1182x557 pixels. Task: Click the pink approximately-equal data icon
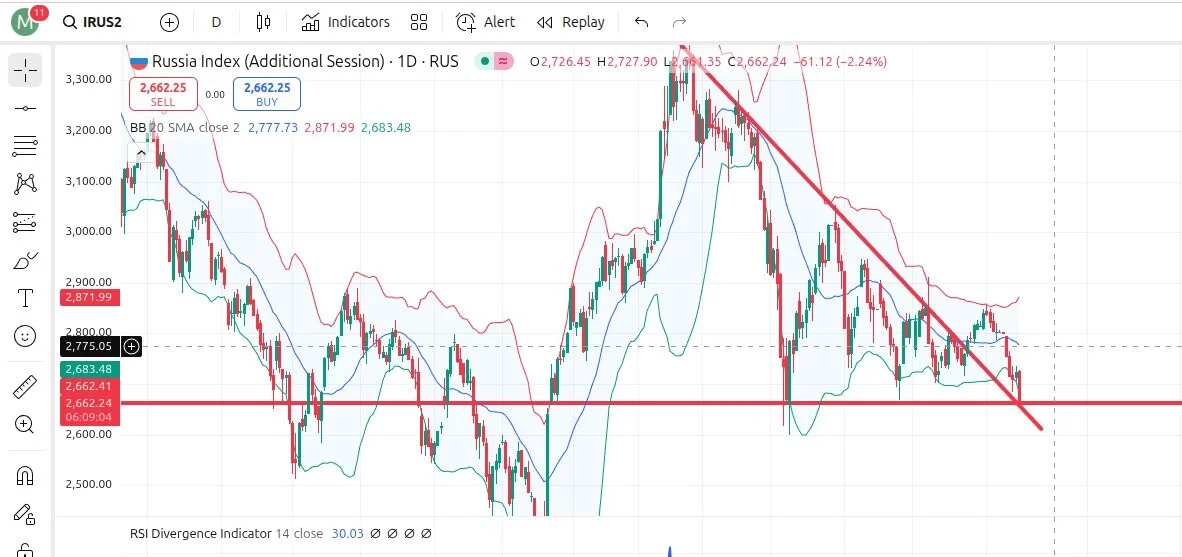click(x=503, y=62)
